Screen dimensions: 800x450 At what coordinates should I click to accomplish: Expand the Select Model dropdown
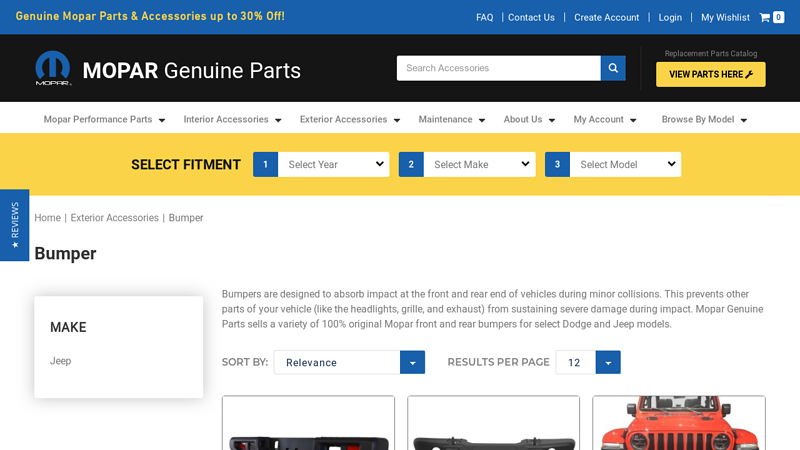tap(625, 164)
